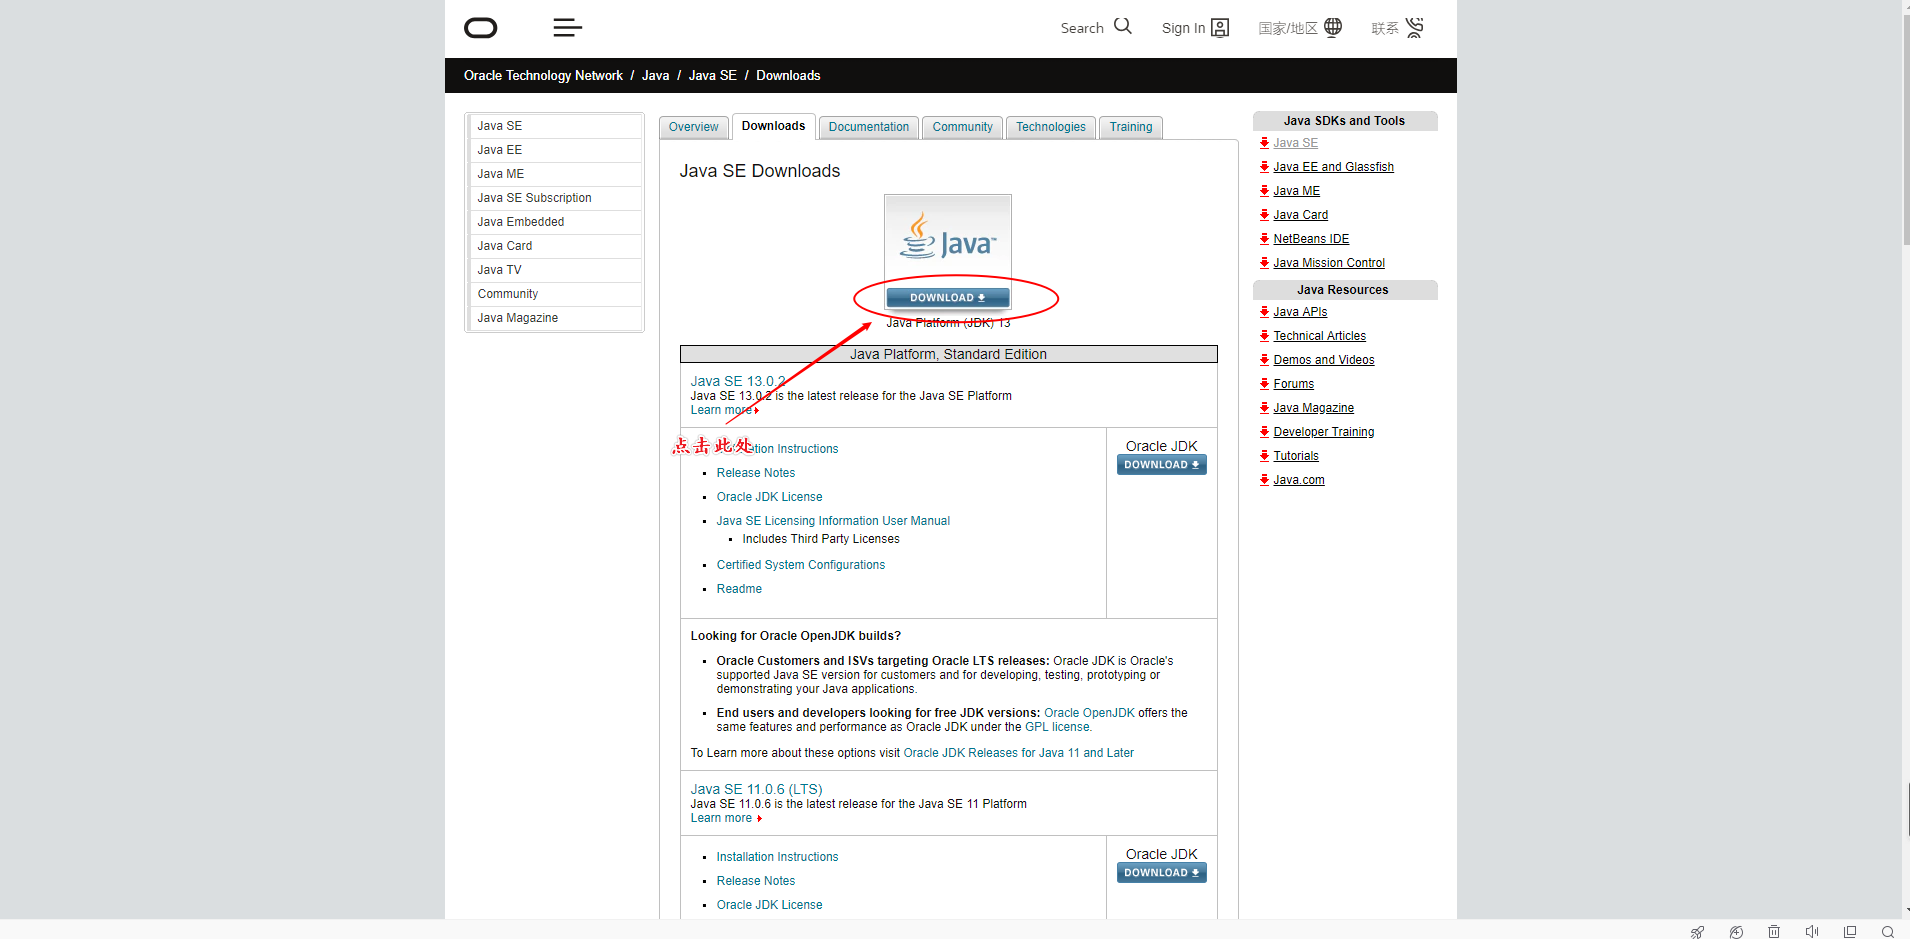Click Oracle JDK DOWNLOAD button for Java SE 11.0.6
This screenshot has width=1910, height=939.
tap(1162, 873)
